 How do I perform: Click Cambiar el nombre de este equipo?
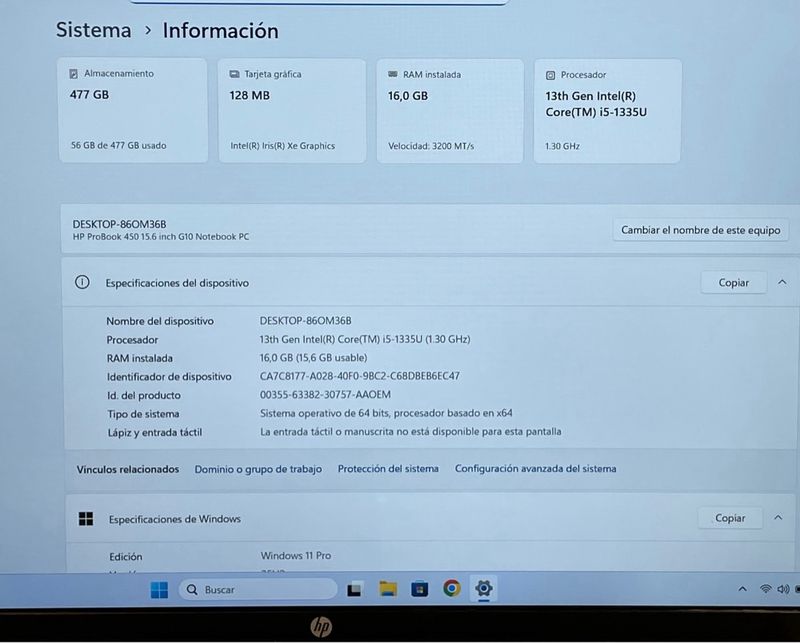701,230
